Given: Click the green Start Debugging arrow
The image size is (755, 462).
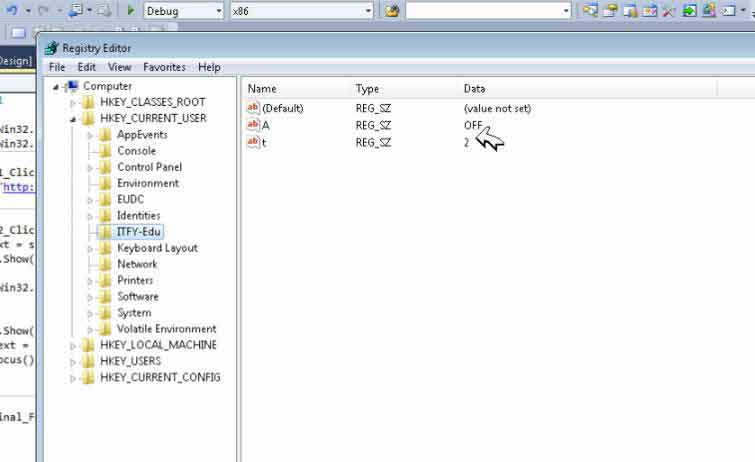Looking at the screenshot, I should tap(132, 11).
